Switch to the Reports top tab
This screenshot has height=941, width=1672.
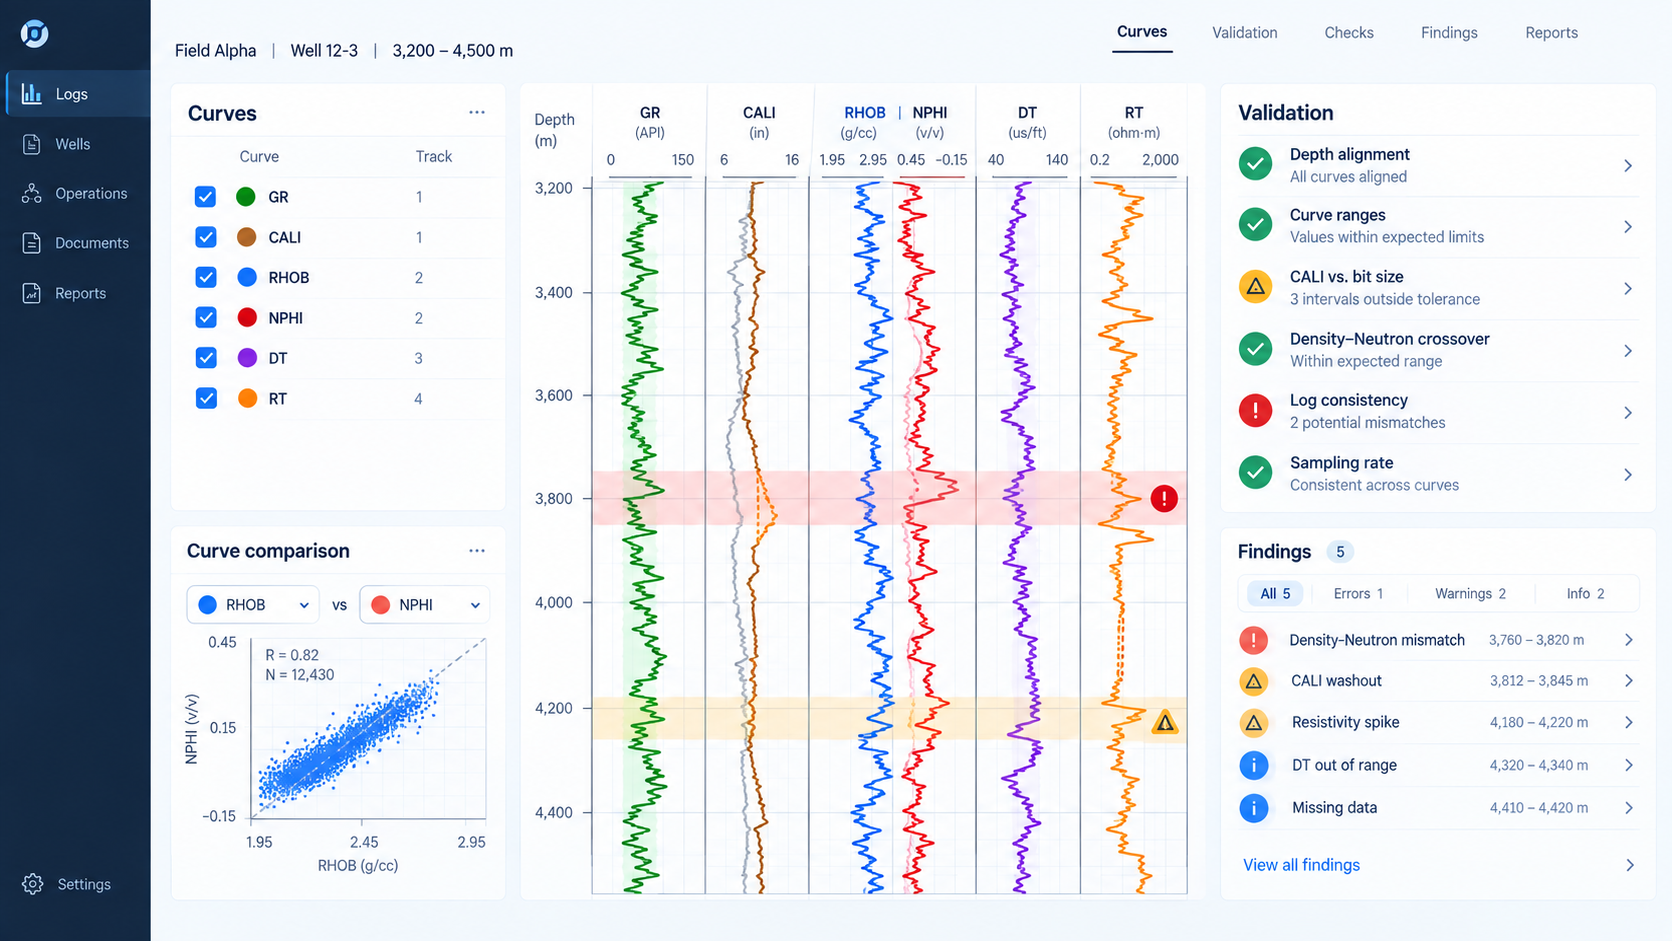[x=1551, y=33]
